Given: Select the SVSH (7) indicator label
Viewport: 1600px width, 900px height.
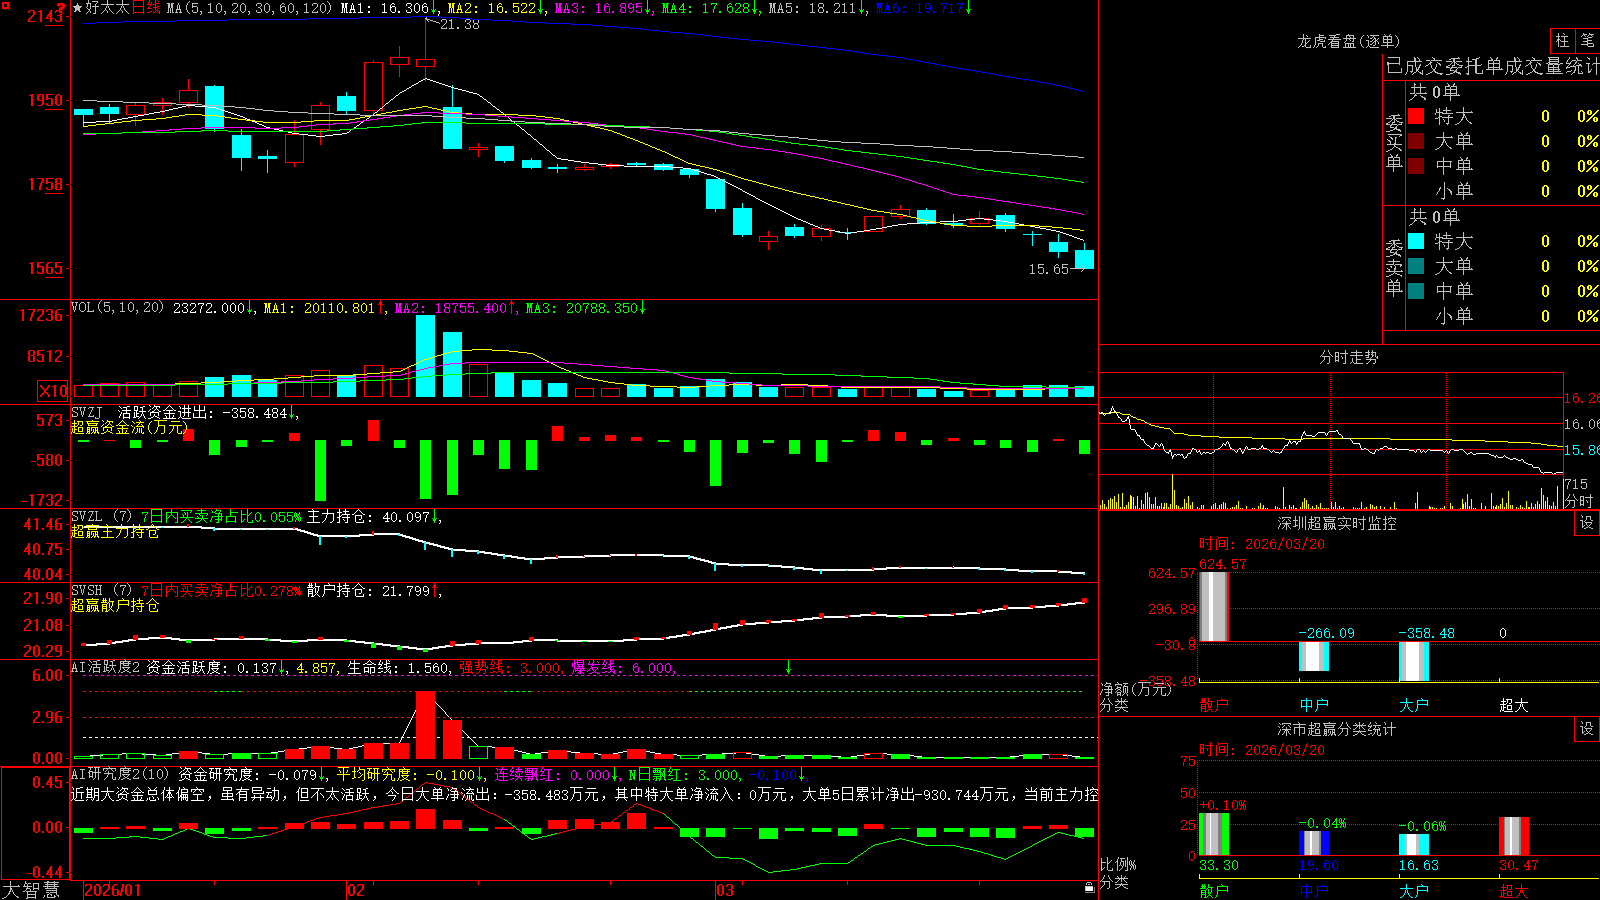Looking at the screenshot, I should [101, 591].
